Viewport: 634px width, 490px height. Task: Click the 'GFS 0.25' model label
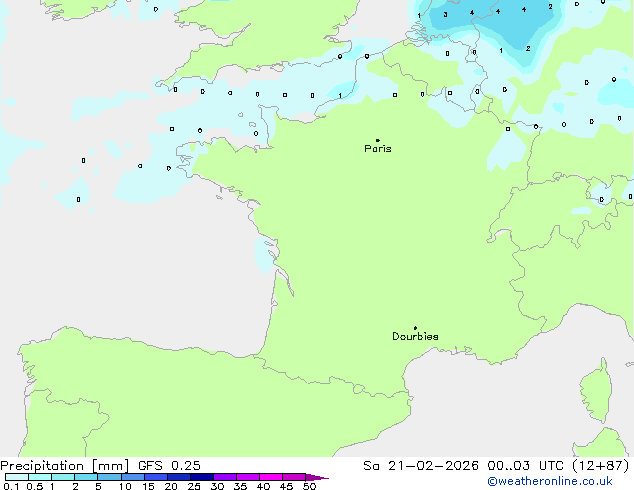pos(169,466)
